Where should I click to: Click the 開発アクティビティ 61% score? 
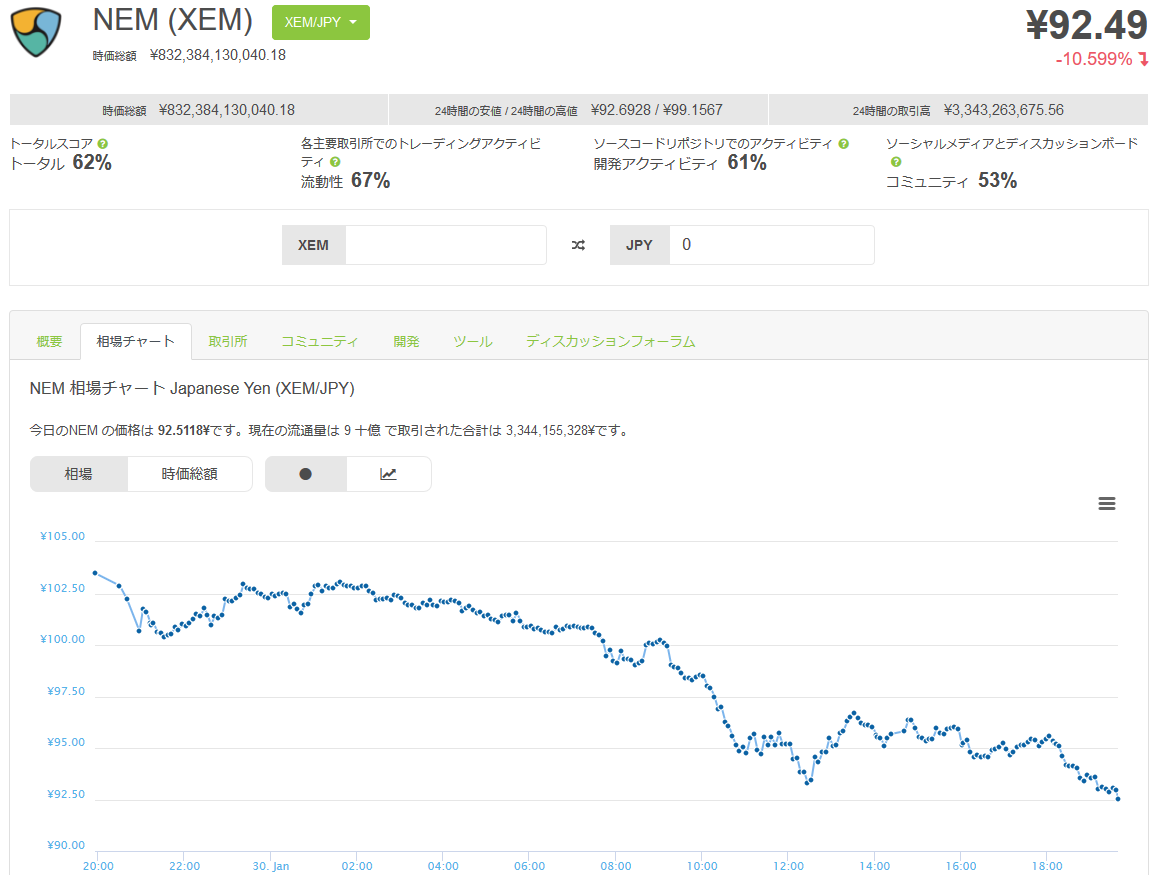click(680, 162)
